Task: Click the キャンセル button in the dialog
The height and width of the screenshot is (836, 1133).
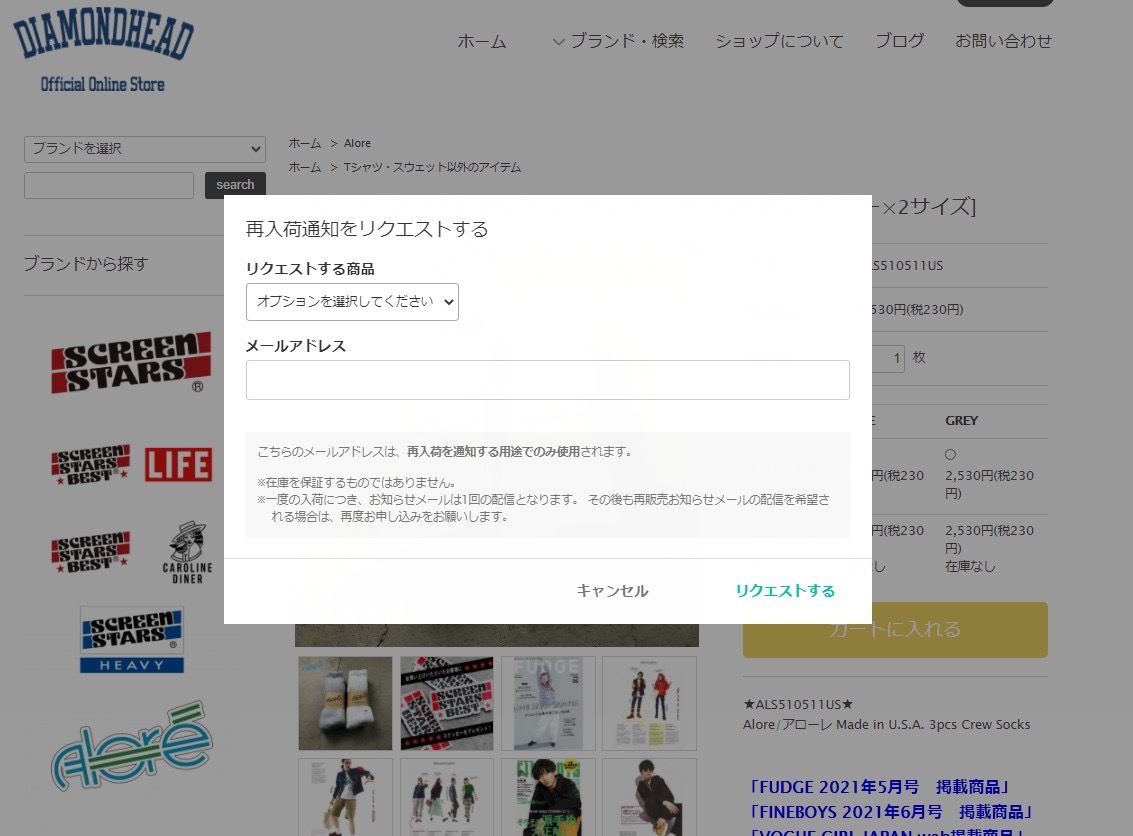Action: [612, 591]
